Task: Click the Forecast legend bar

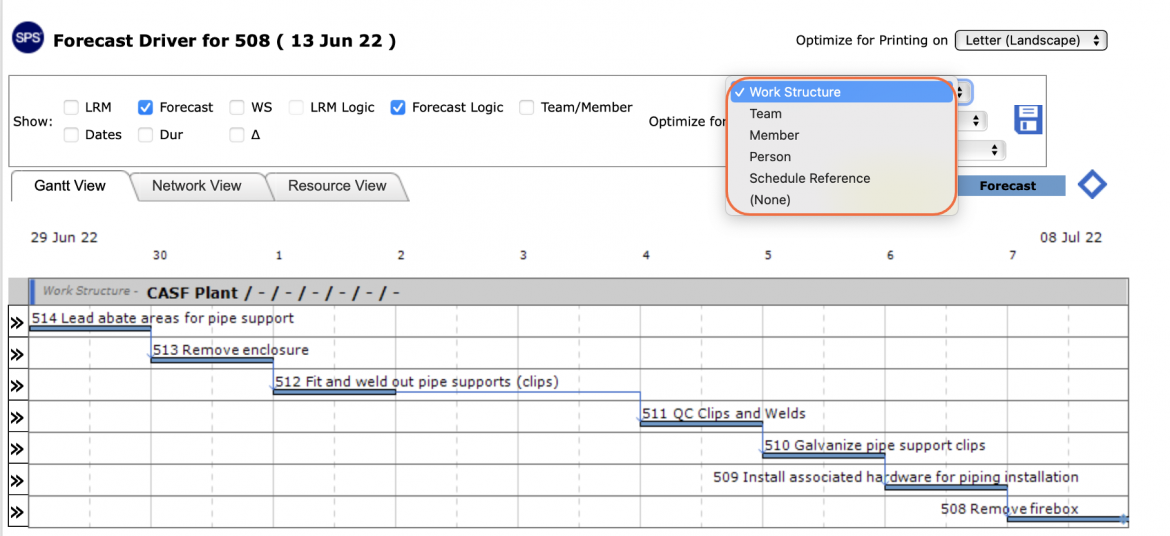Action: 1010,186
